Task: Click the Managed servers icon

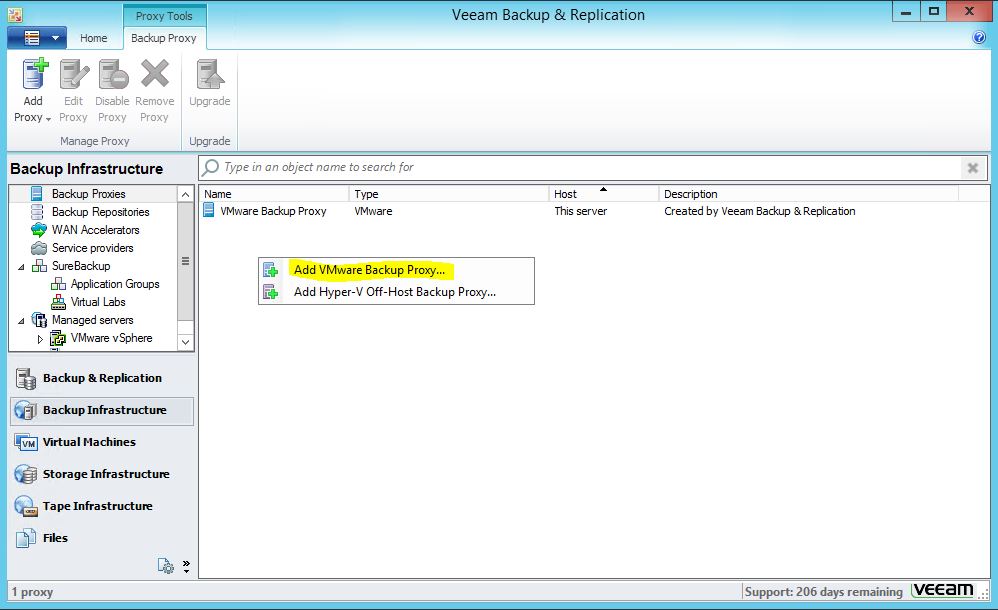Action: click(39, 320)
